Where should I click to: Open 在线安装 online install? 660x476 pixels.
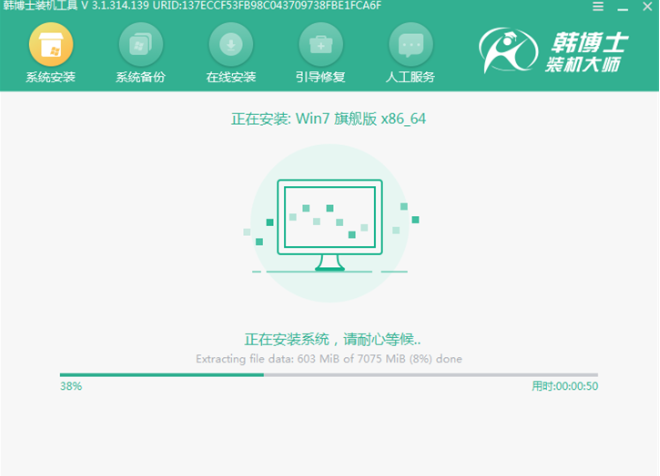click(231, 53)
